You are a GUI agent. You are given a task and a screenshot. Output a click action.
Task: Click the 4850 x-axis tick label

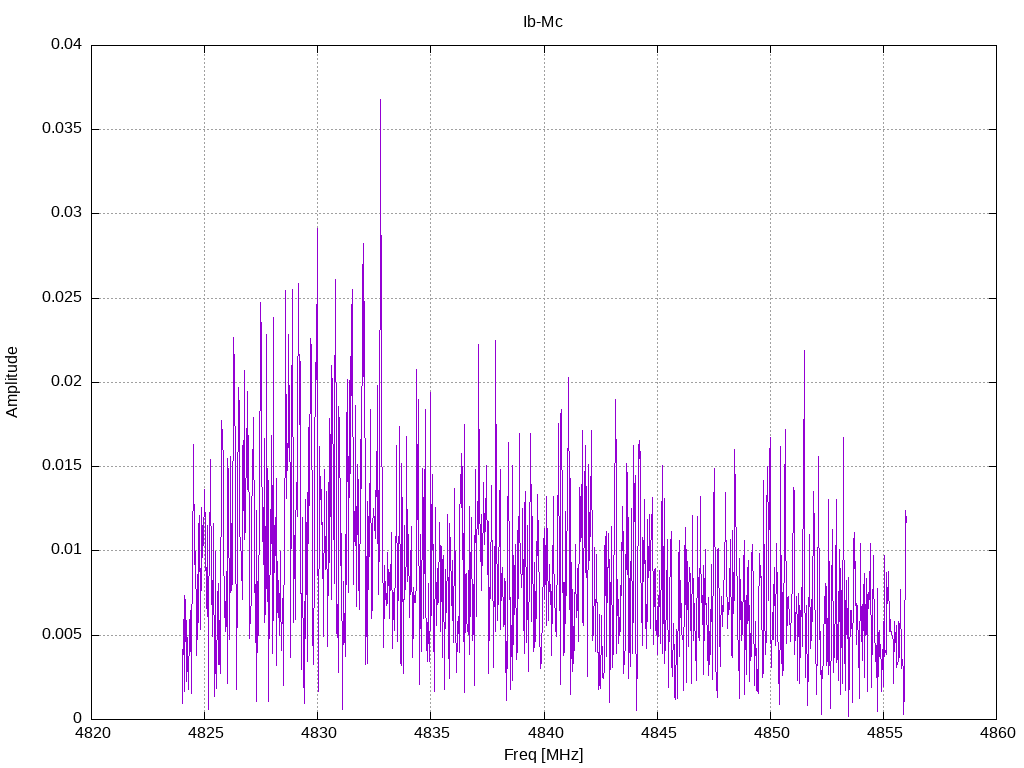(771, 733)
